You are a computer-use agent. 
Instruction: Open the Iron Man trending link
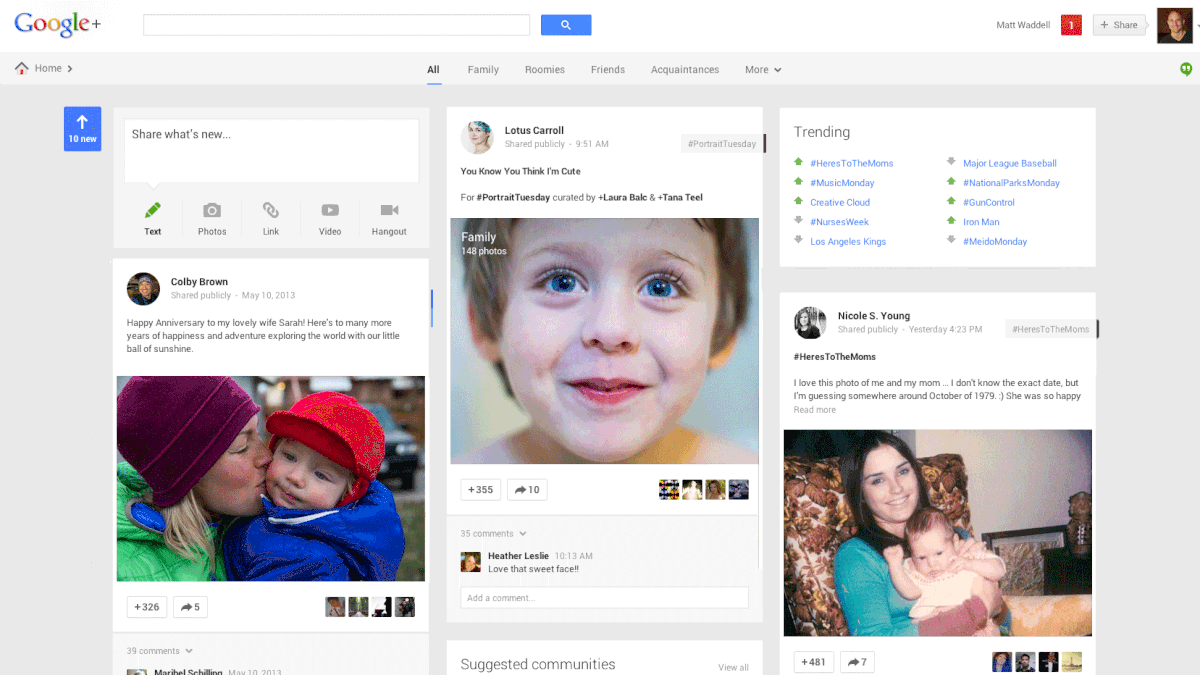point(981,222)
